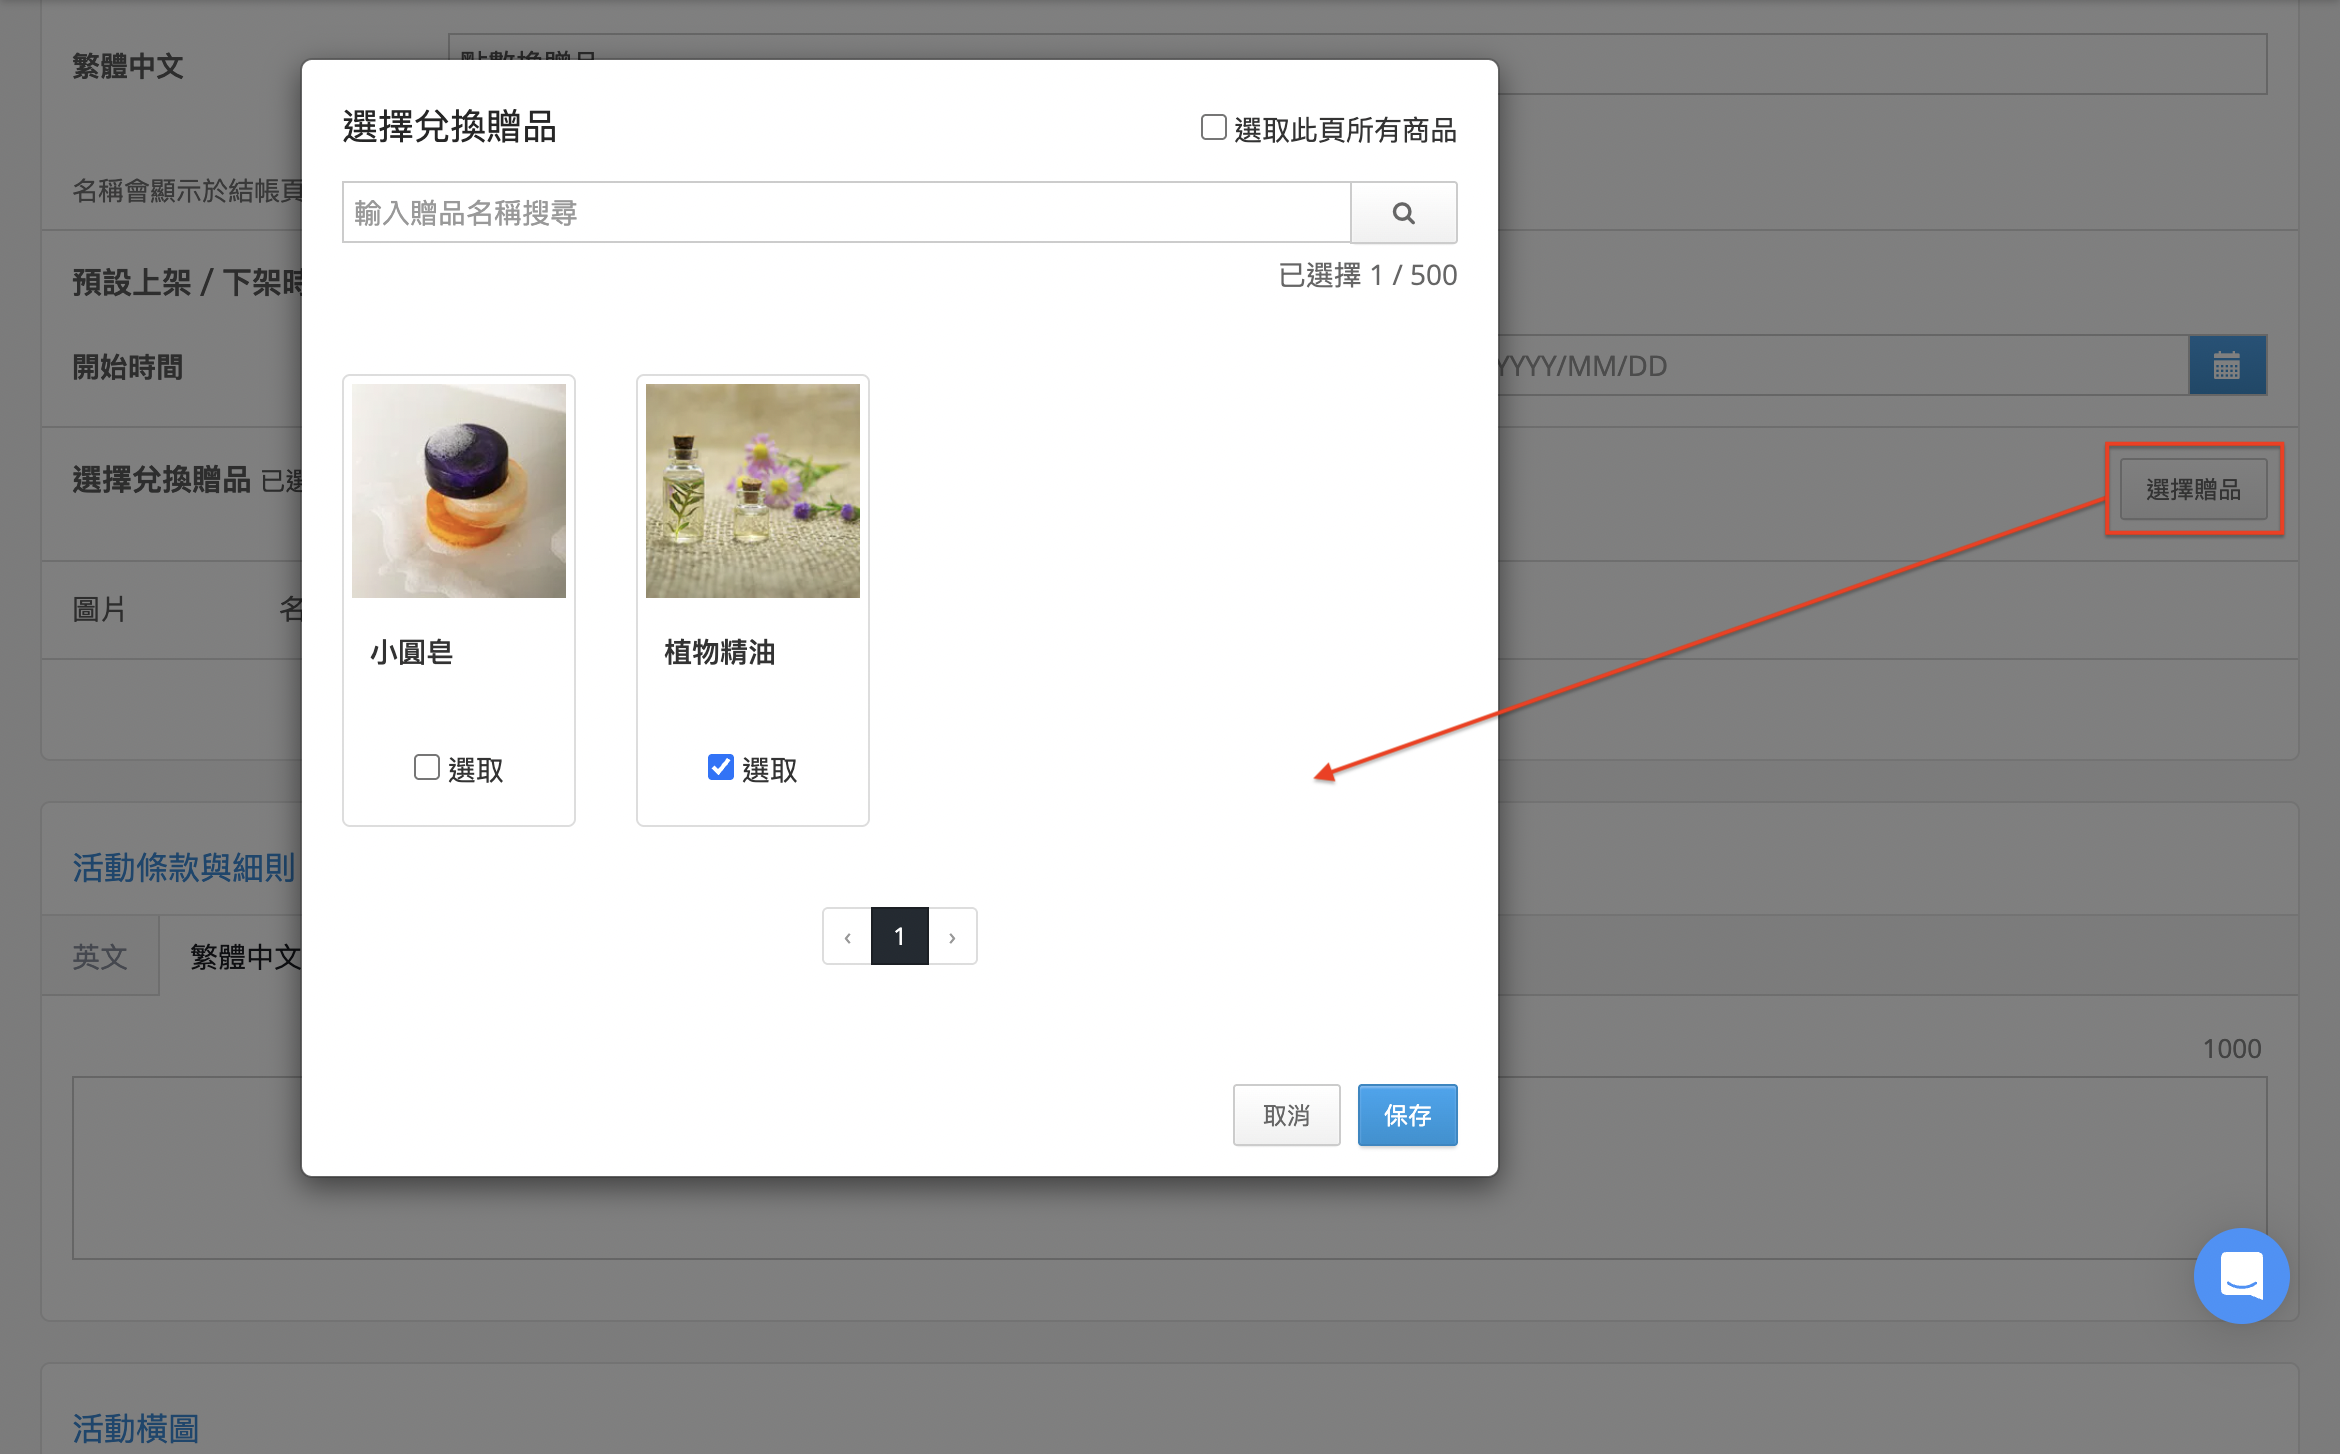Uncheck 選取 under 植物精油
2340x1454 pixels.
[721, 767]
